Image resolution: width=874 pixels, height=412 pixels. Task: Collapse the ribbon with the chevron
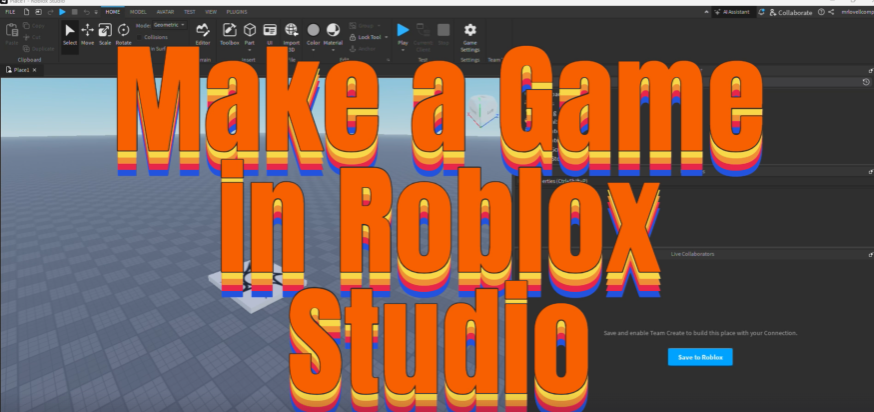[707, 12]
